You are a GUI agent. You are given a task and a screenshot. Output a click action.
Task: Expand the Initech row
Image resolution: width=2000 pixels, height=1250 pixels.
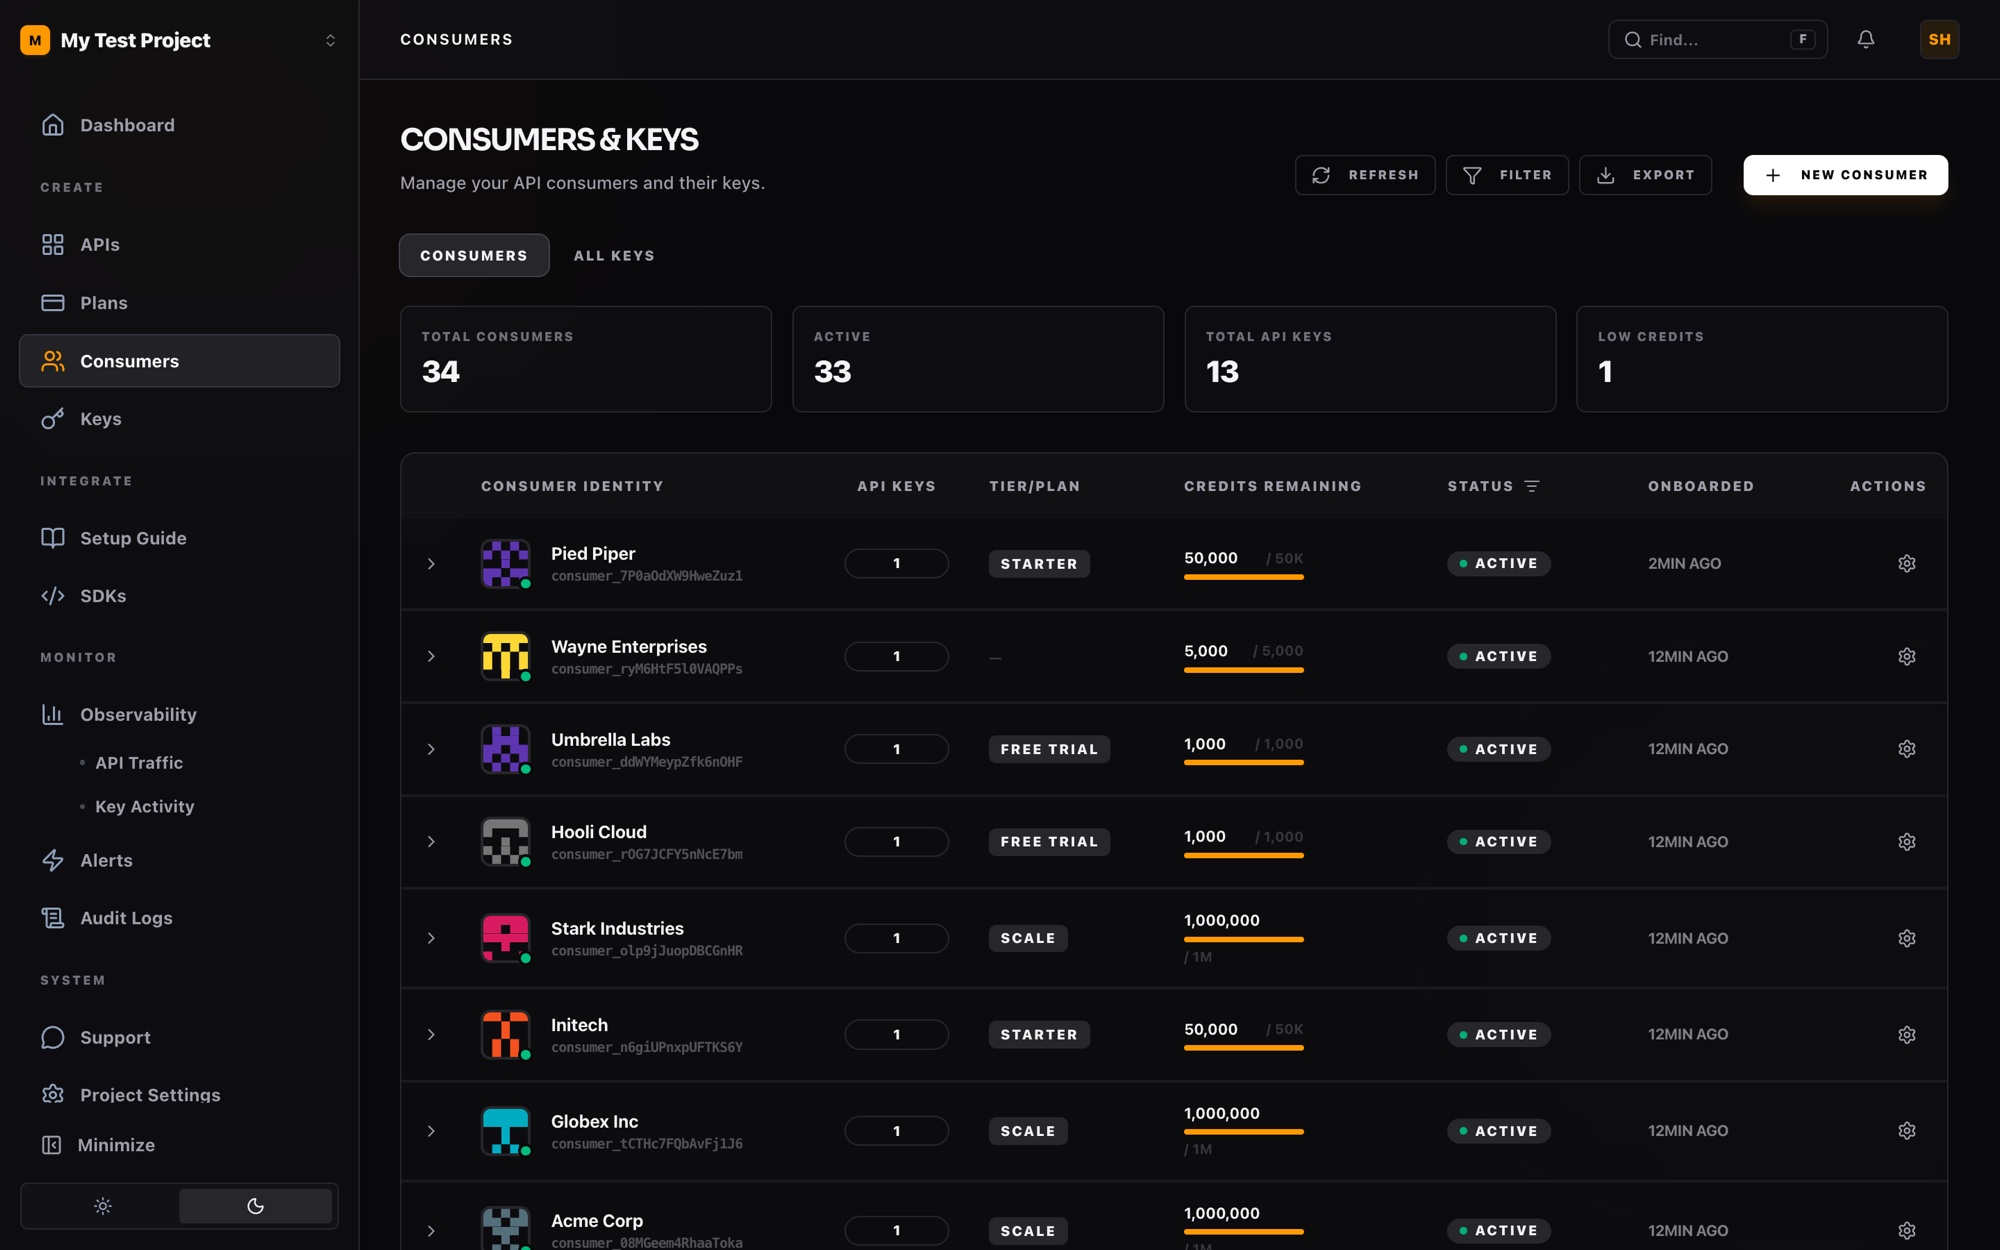point(431,1035)
